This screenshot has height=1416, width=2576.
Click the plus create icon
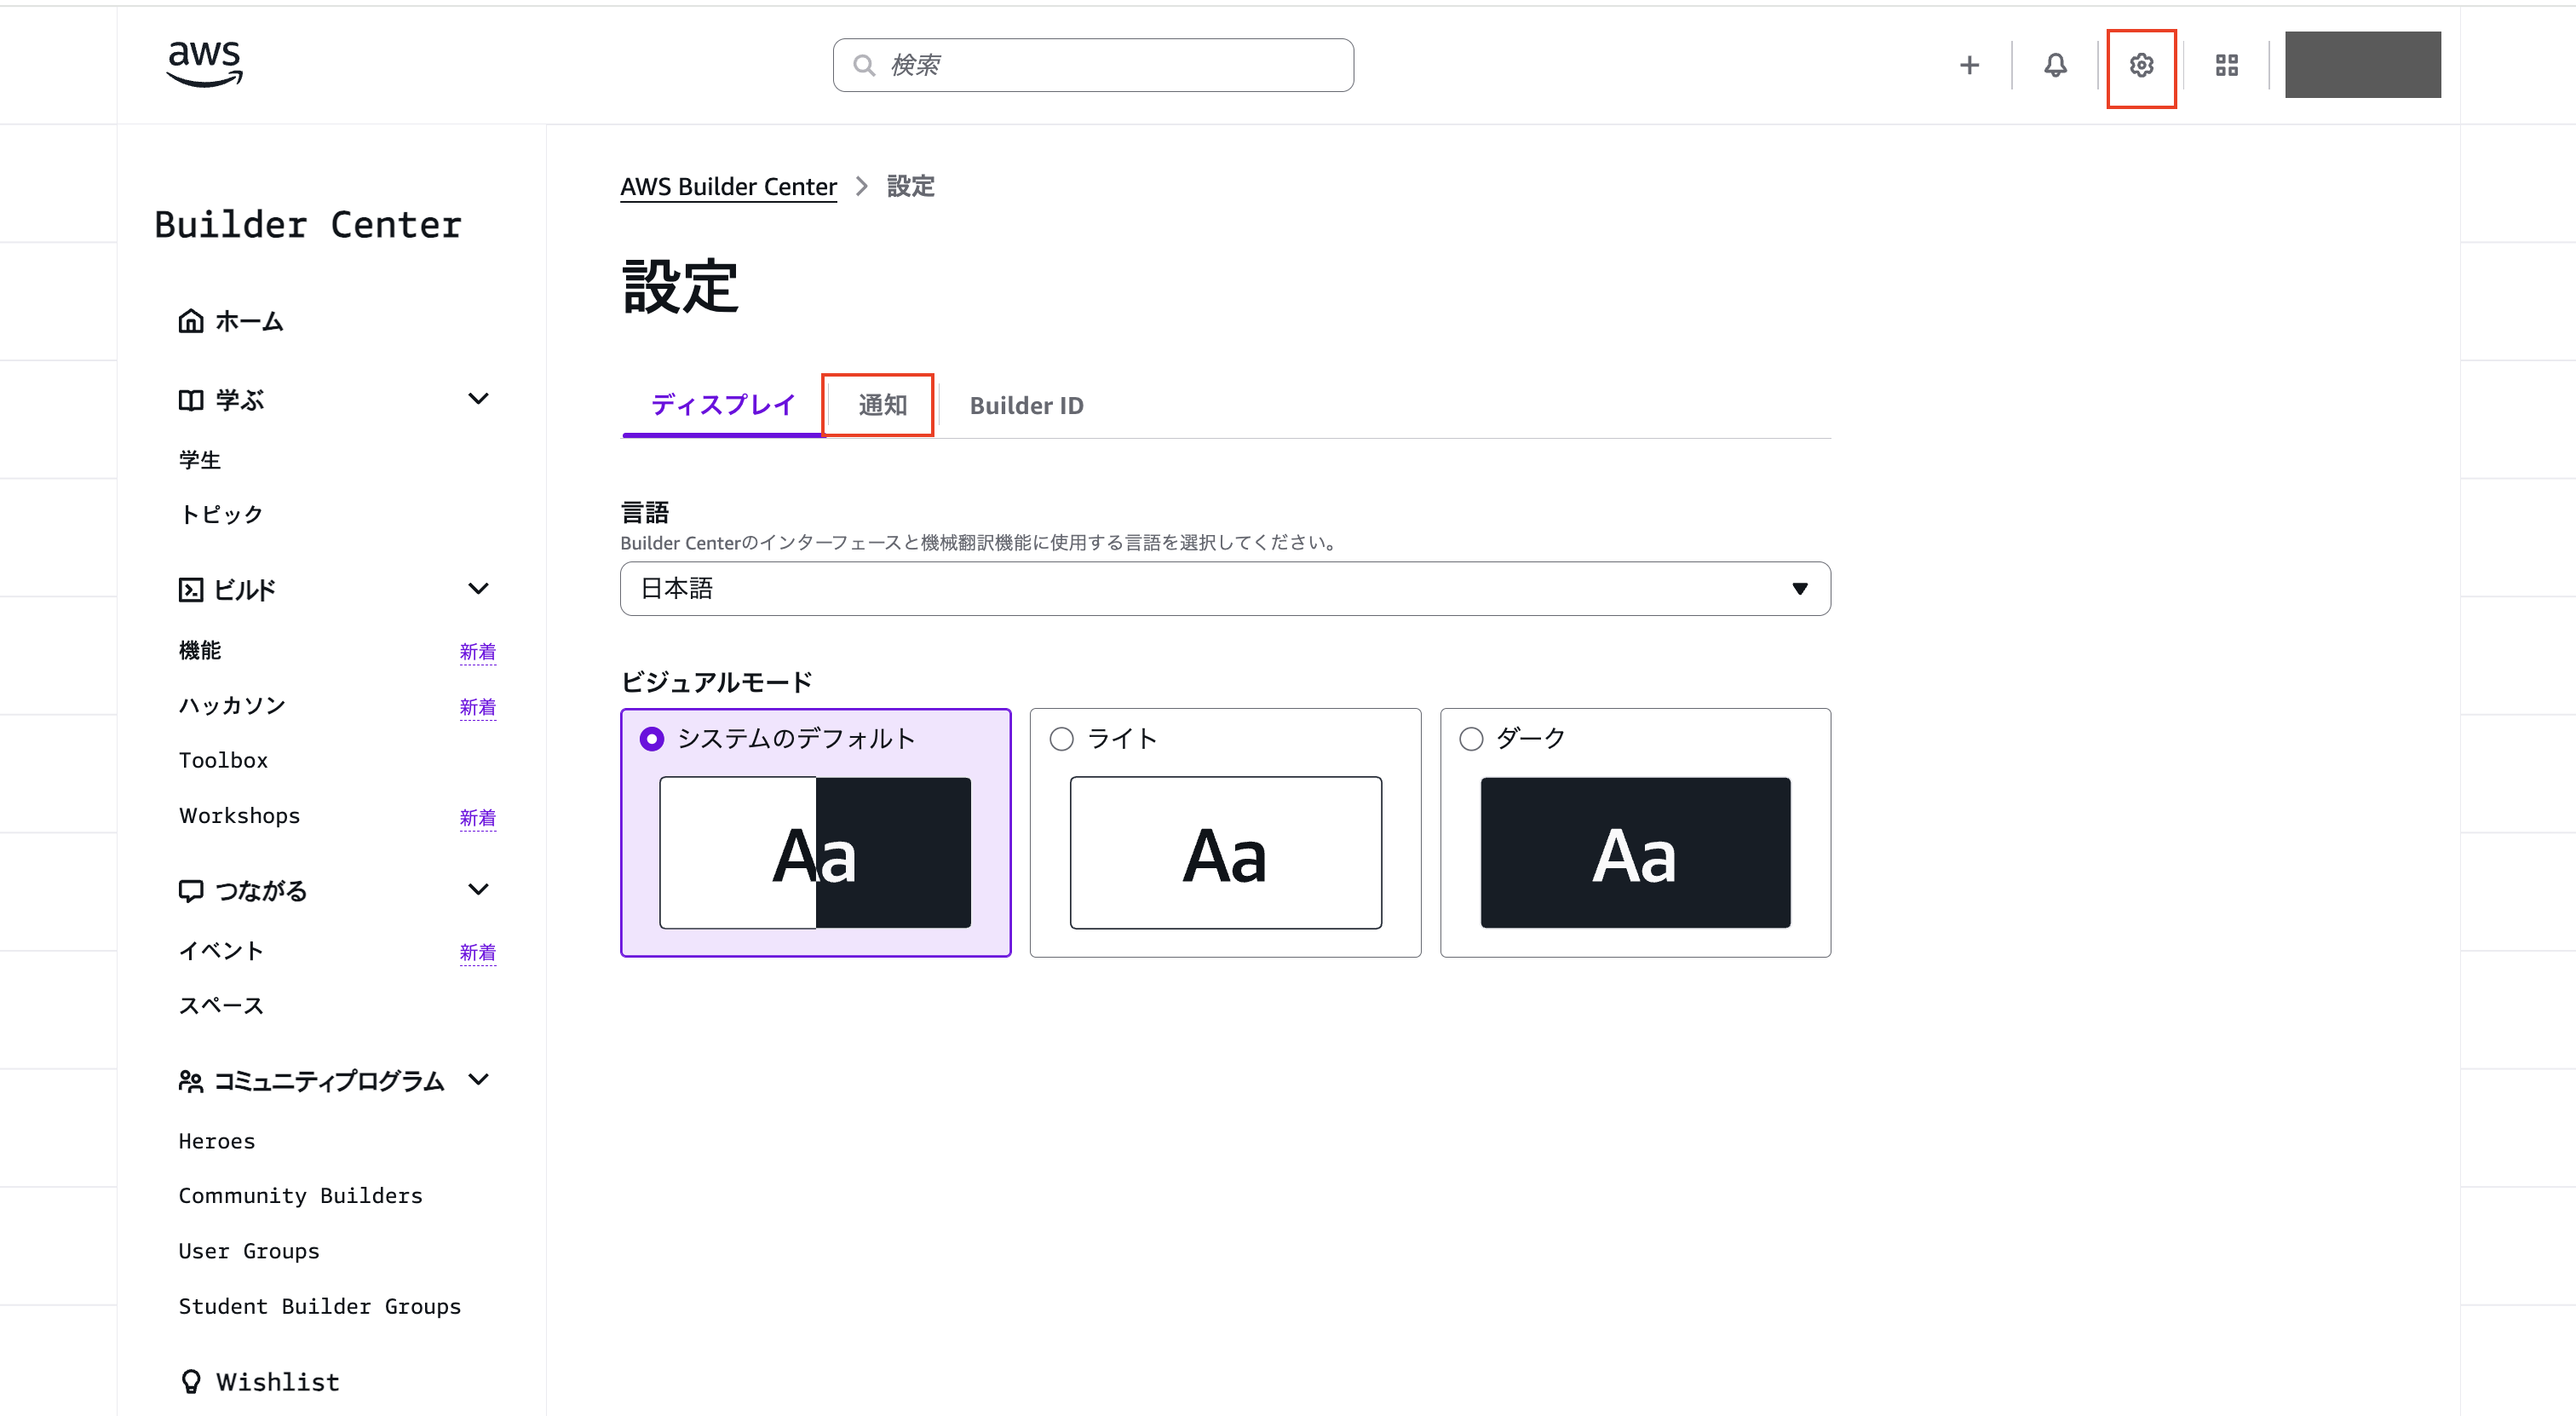(1969, 65)
